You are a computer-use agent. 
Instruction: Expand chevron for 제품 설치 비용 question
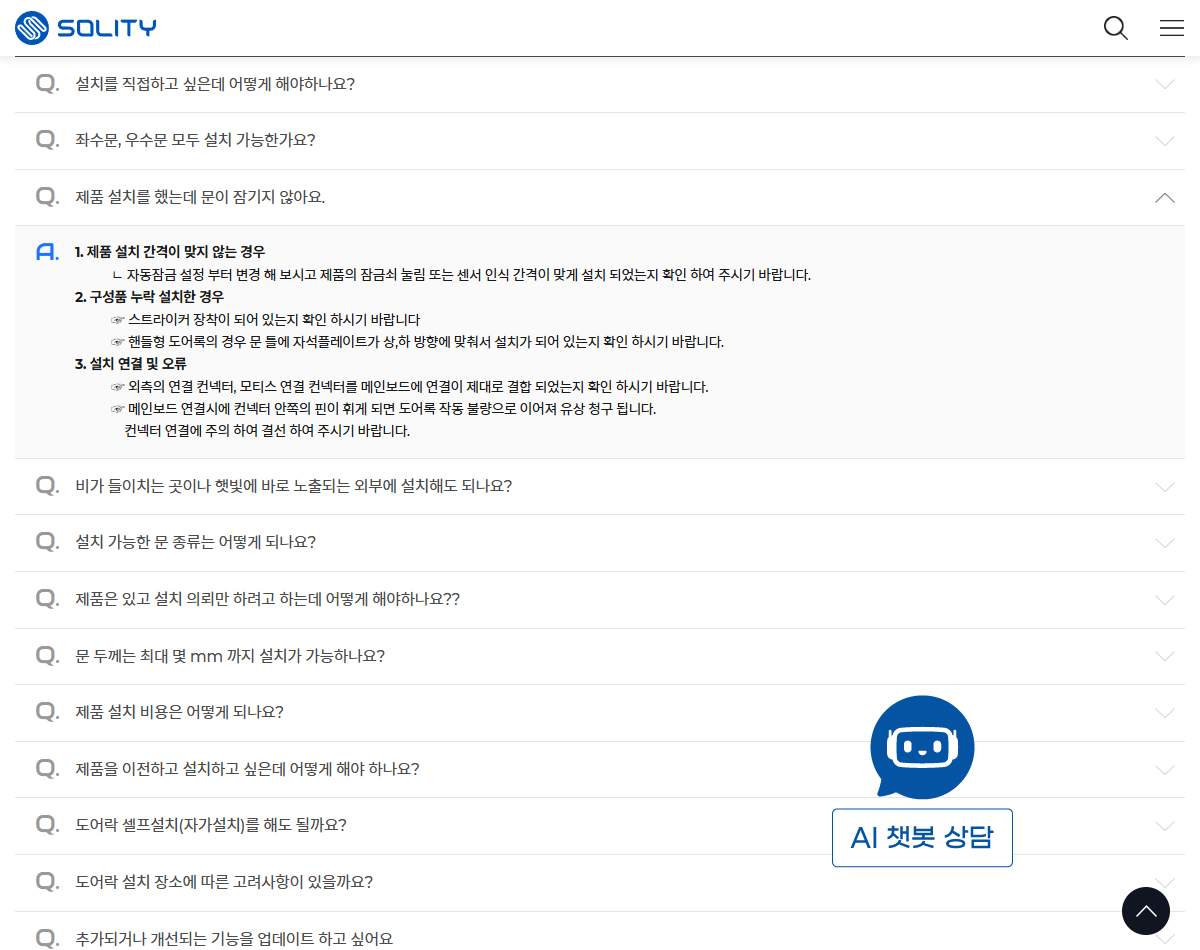click(1165, 713)
